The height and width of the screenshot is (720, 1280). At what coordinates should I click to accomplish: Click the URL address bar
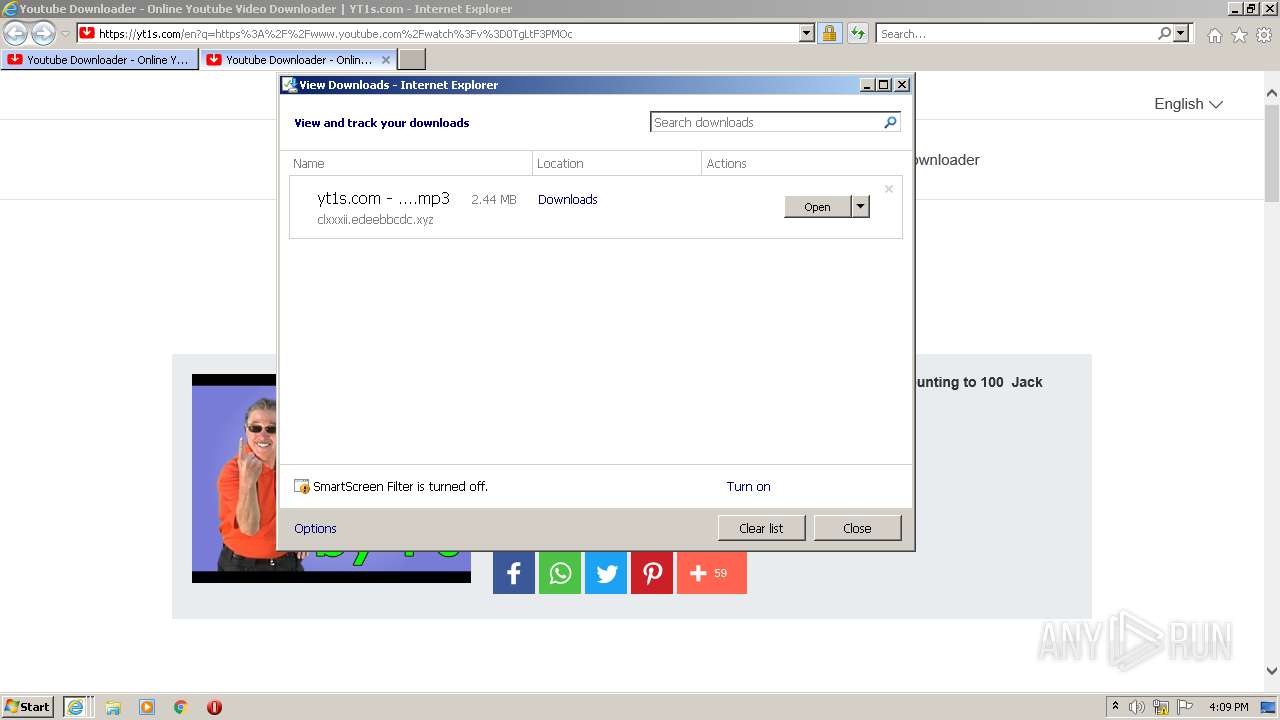447,33
